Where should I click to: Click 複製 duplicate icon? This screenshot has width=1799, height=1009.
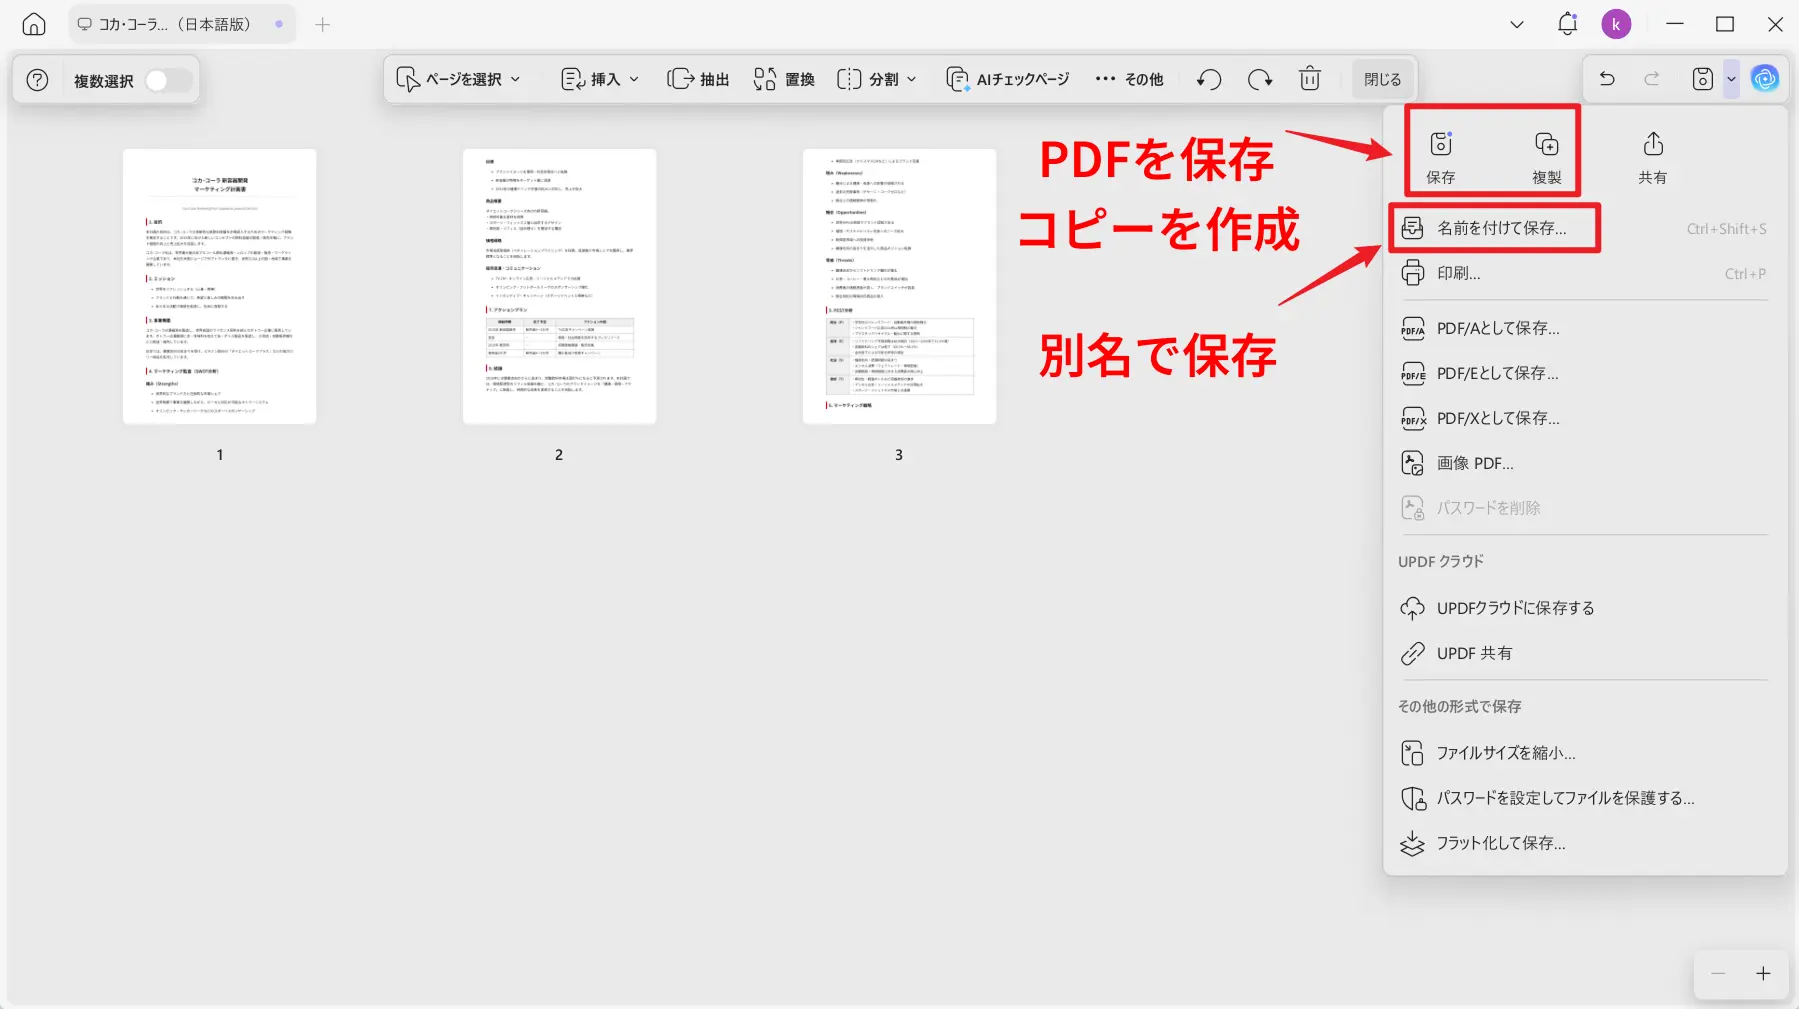pyautogui.click(x=1546, y=157)
